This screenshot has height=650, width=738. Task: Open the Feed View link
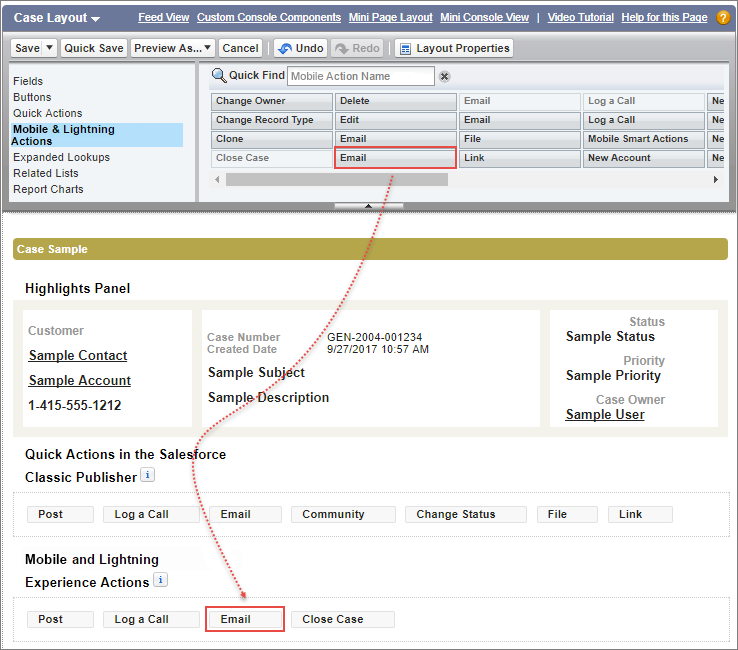163,17
